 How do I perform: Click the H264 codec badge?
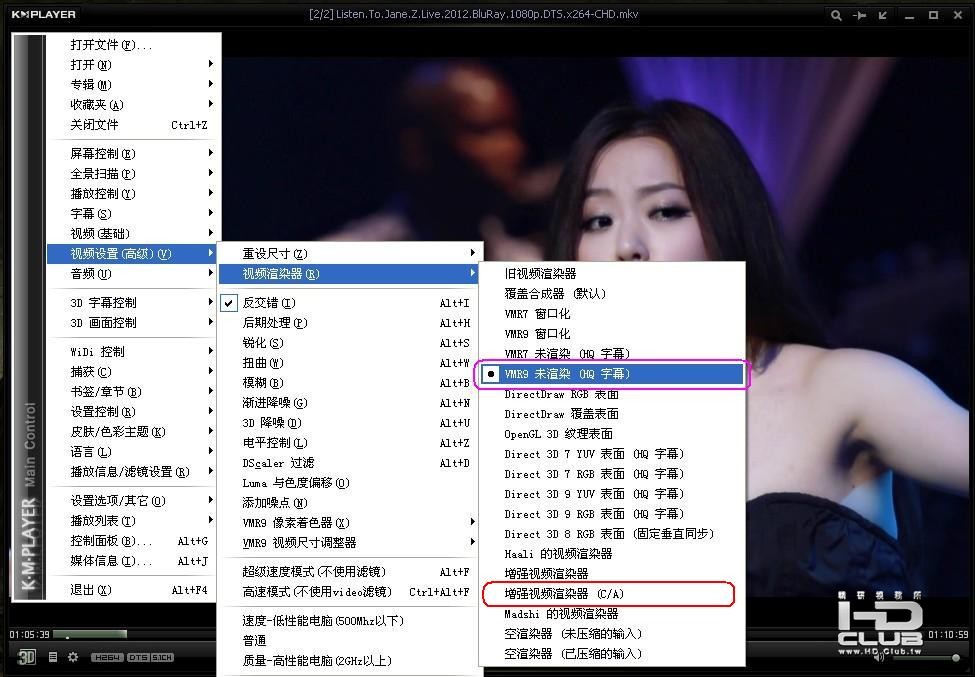[x=107, y=657]
